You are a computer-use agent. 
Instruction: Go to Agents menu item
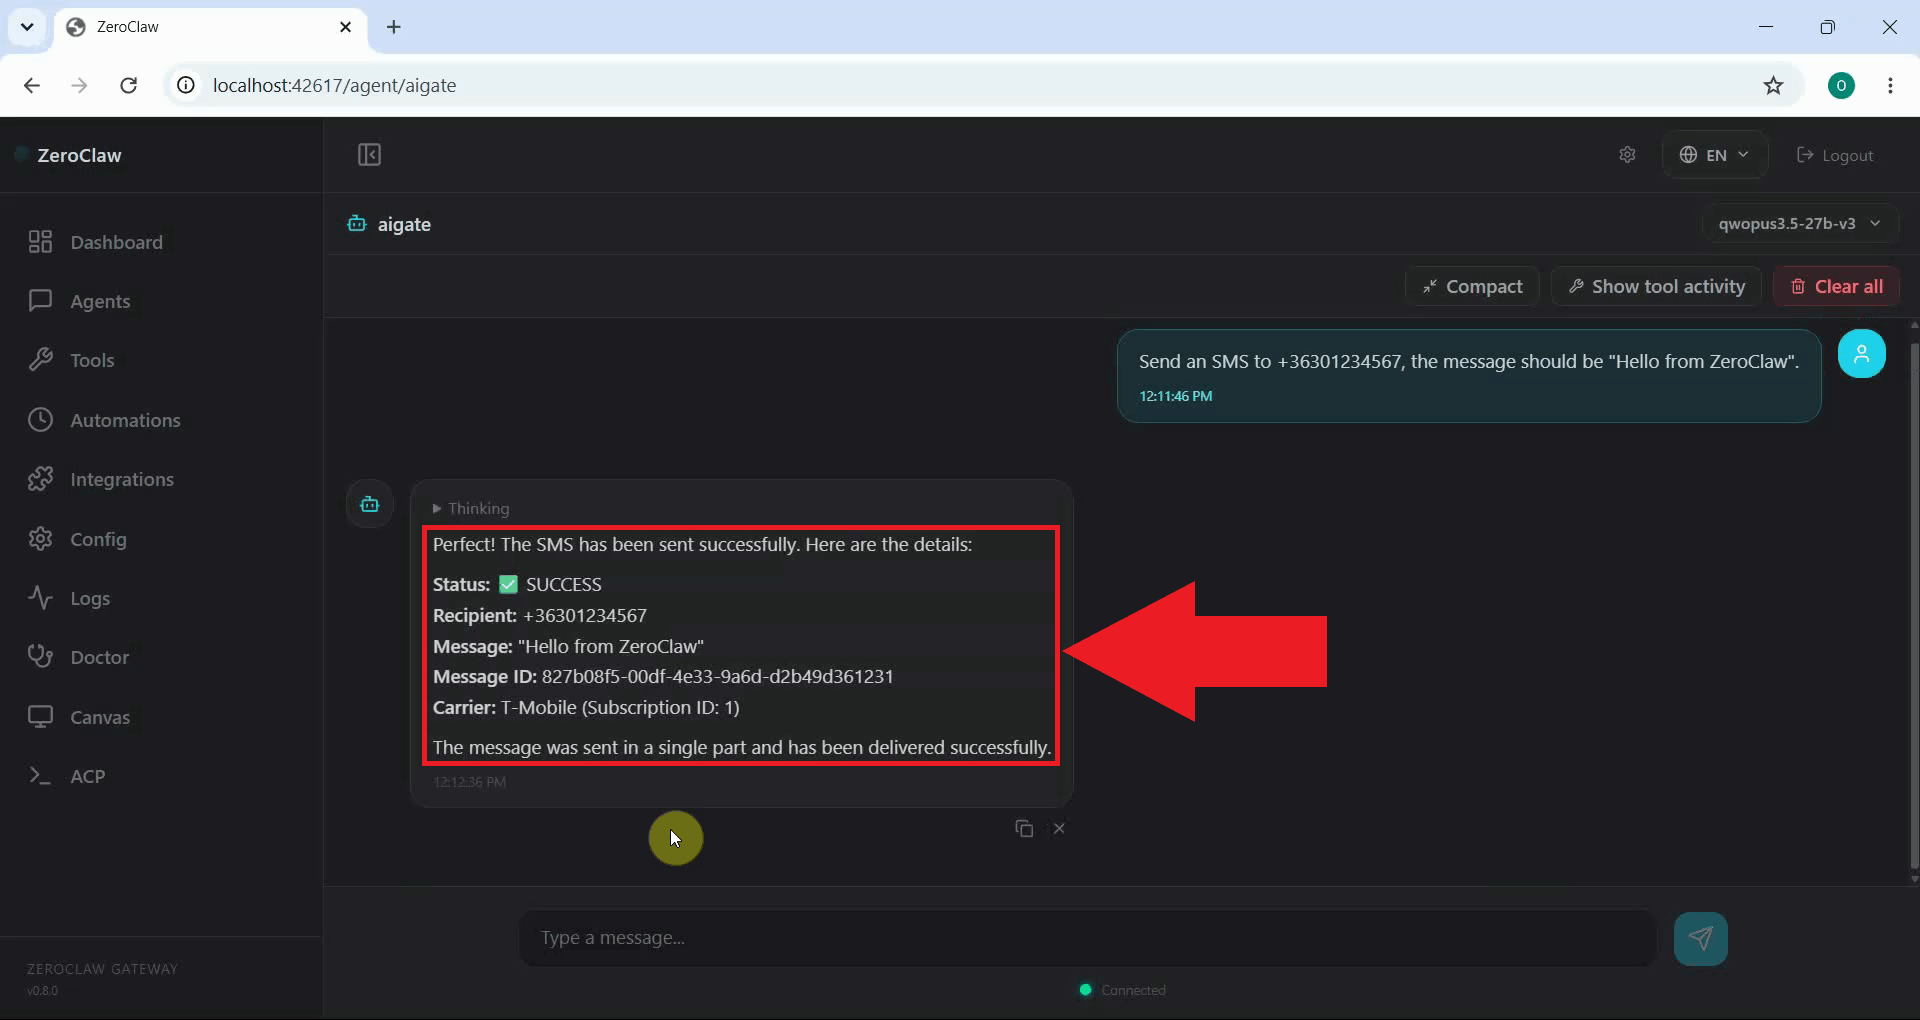point(100,301)
